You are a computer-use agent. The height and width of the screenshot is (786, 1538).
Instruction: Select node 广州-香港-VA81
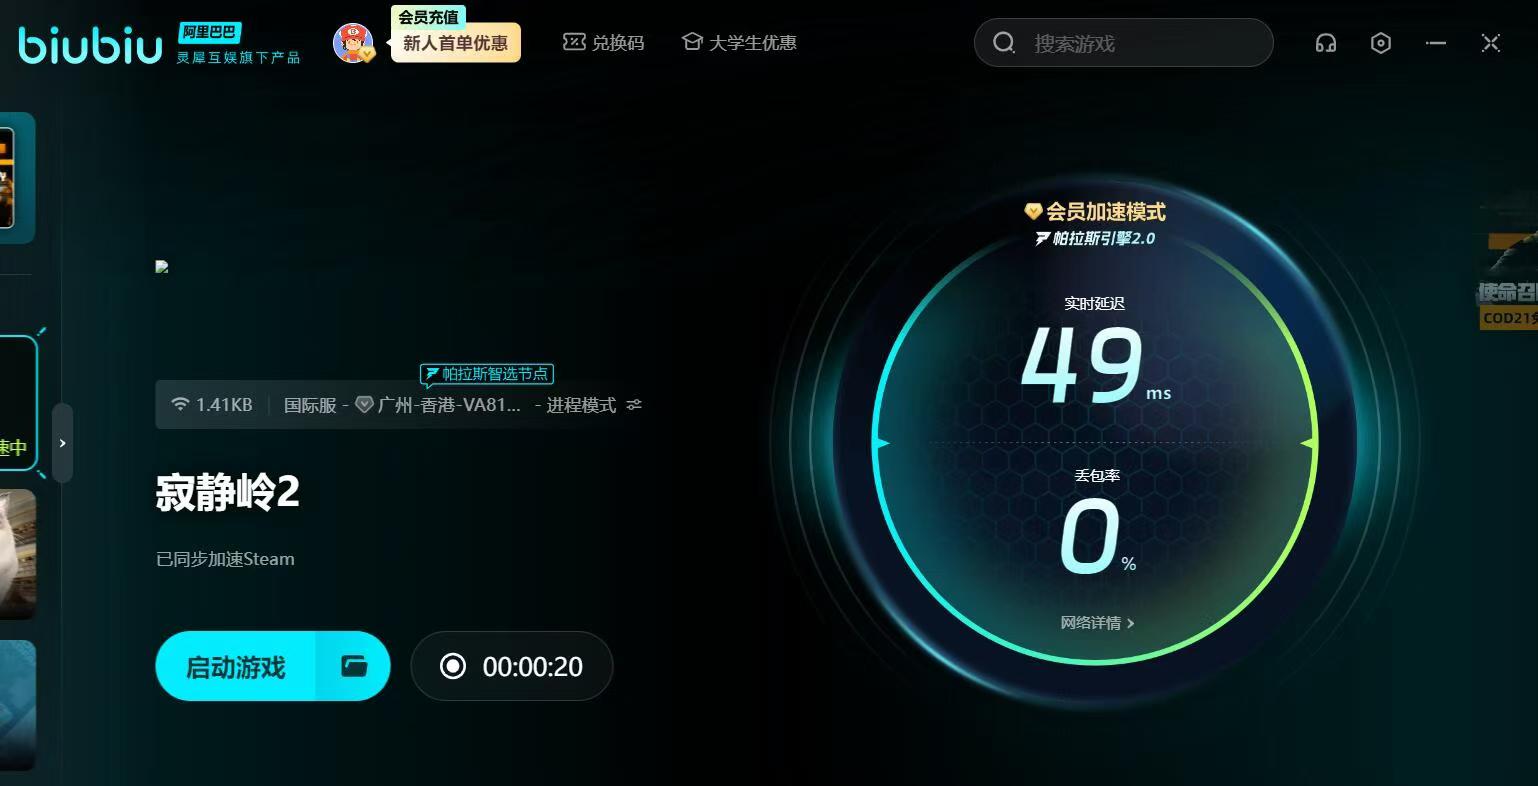(x=449, y=405)
